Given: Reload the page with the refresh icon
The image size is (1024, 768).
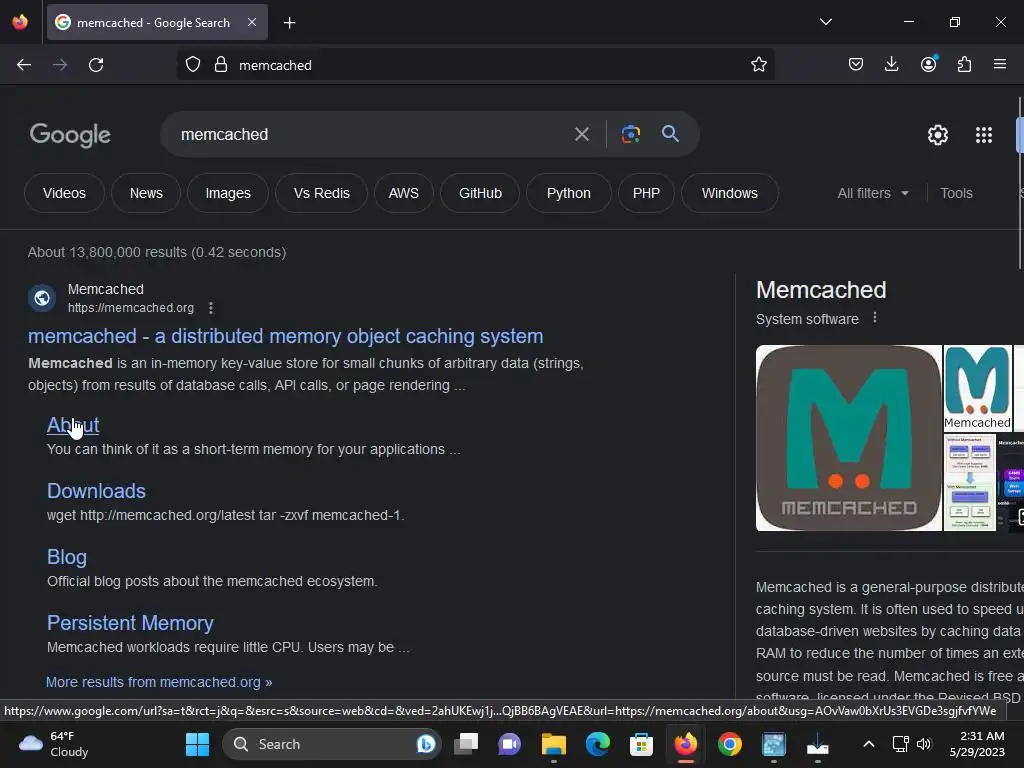Looking at the screenshot, I should [96, 65].
